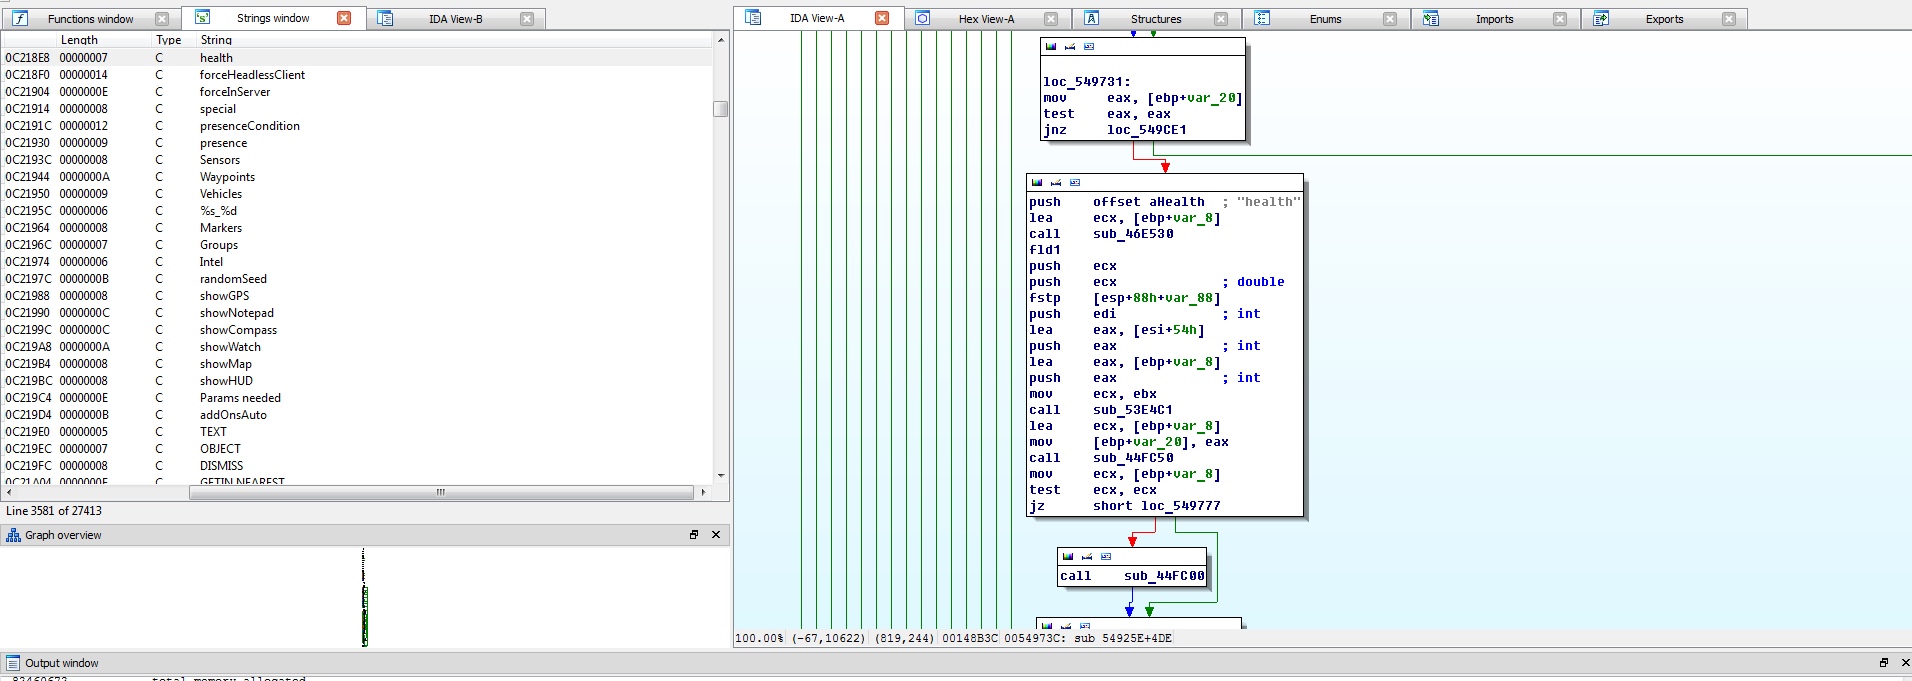Switch to the IDA View-A tab
Viewport: 1912px width, 681px height.
tap(817, 18)
